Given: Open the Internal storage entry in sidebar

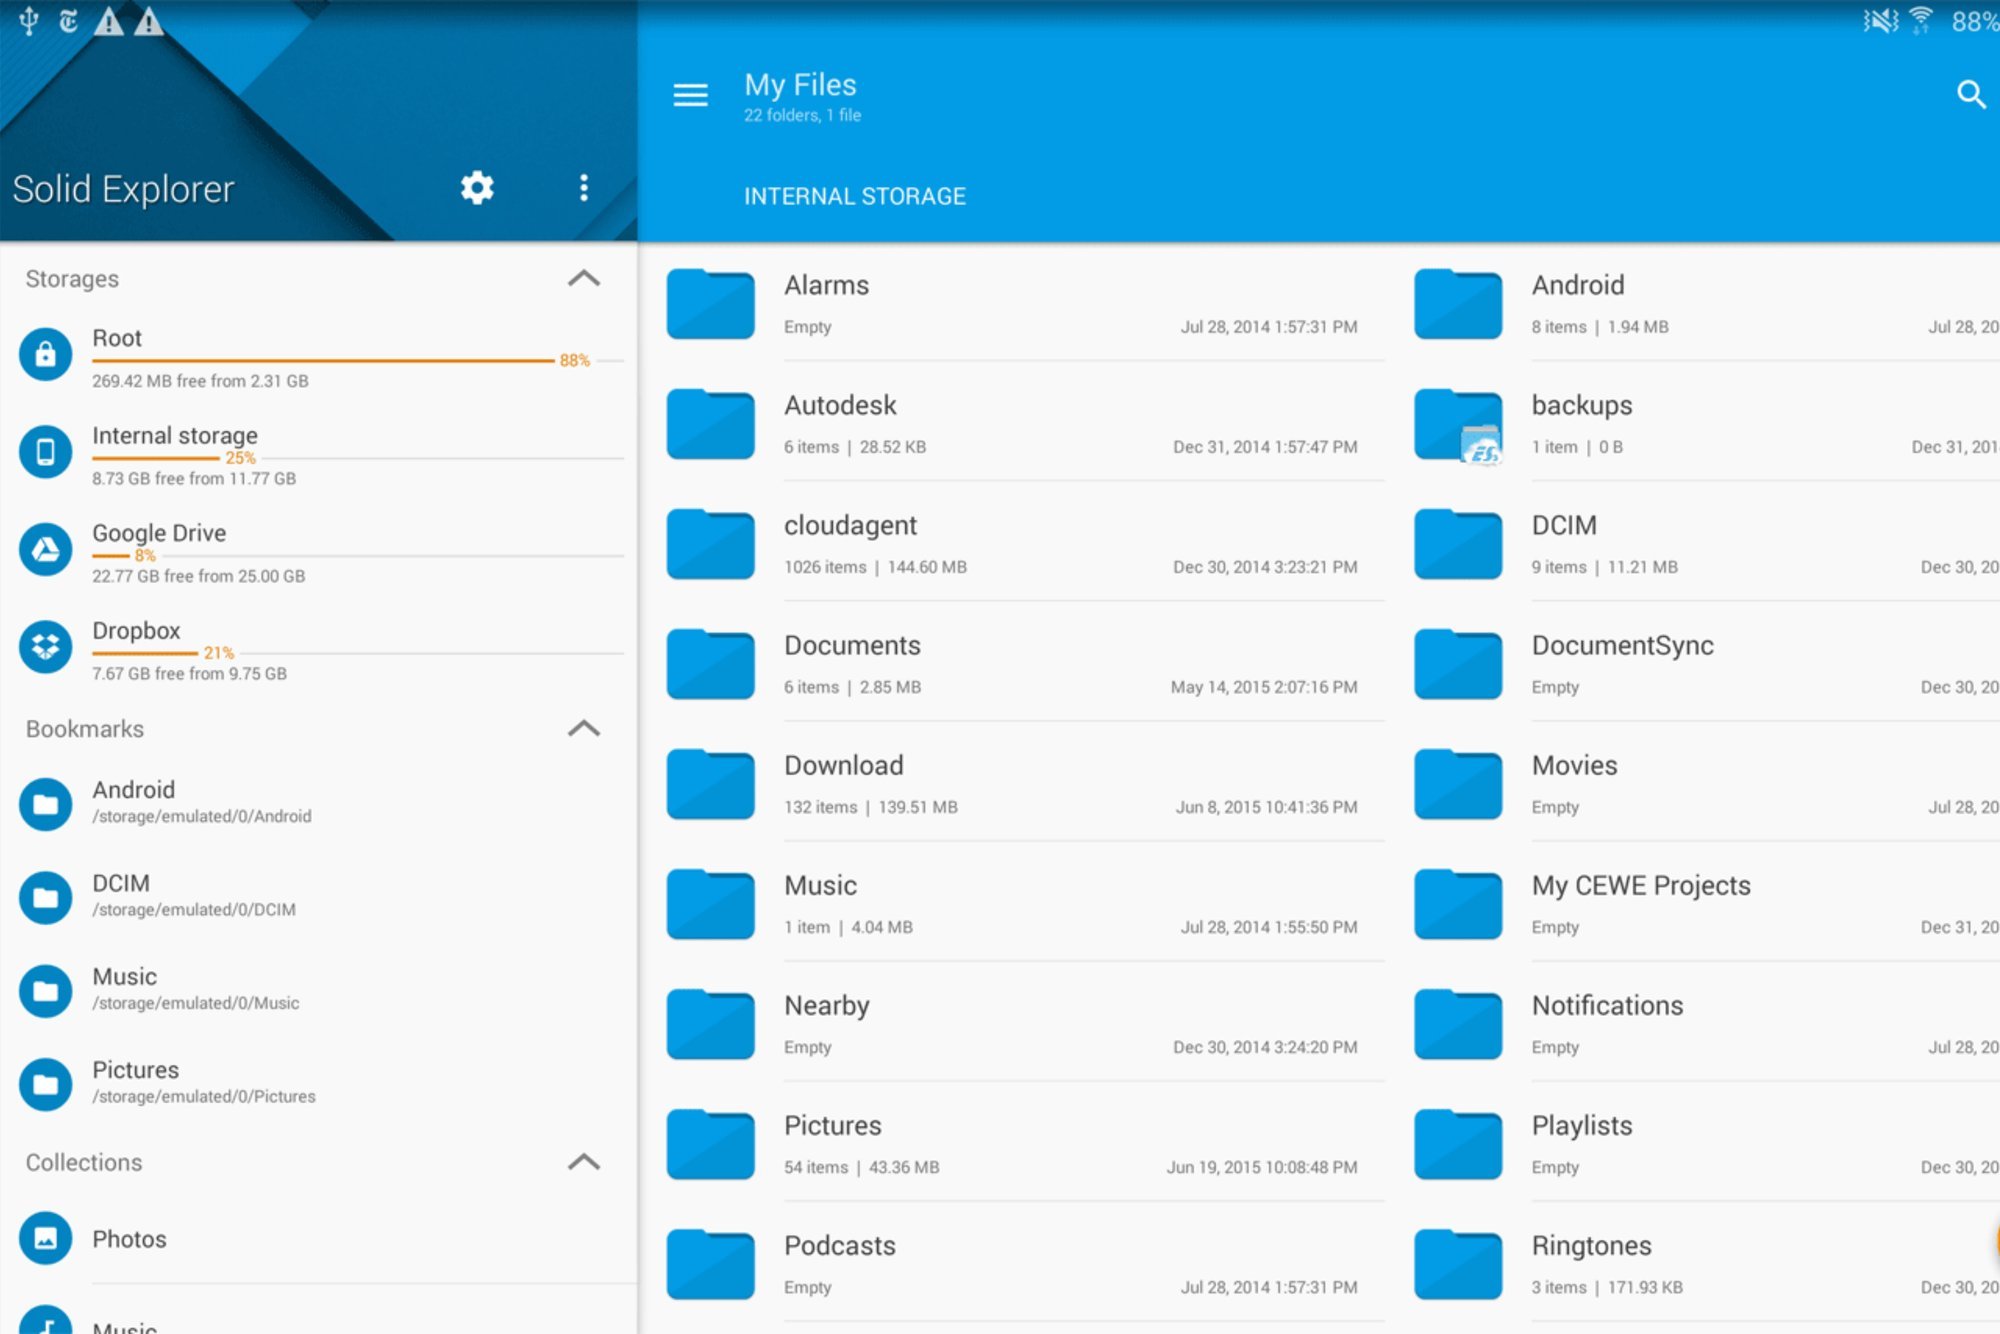Looking at the screenshot, I should (175, 436).
